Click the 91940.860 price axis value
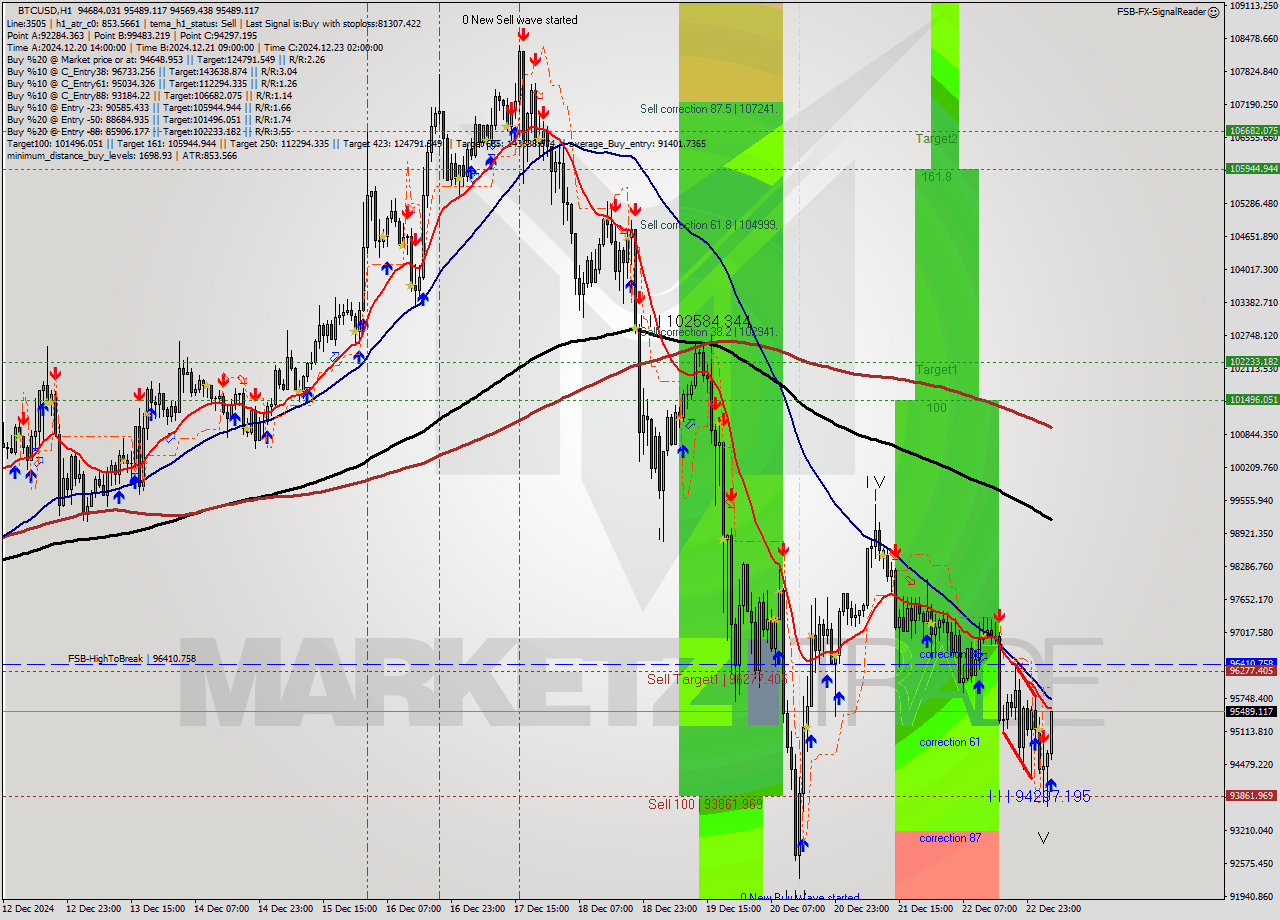The image size is (1280, 920). pyautogui.click(x=1253, y=896)
